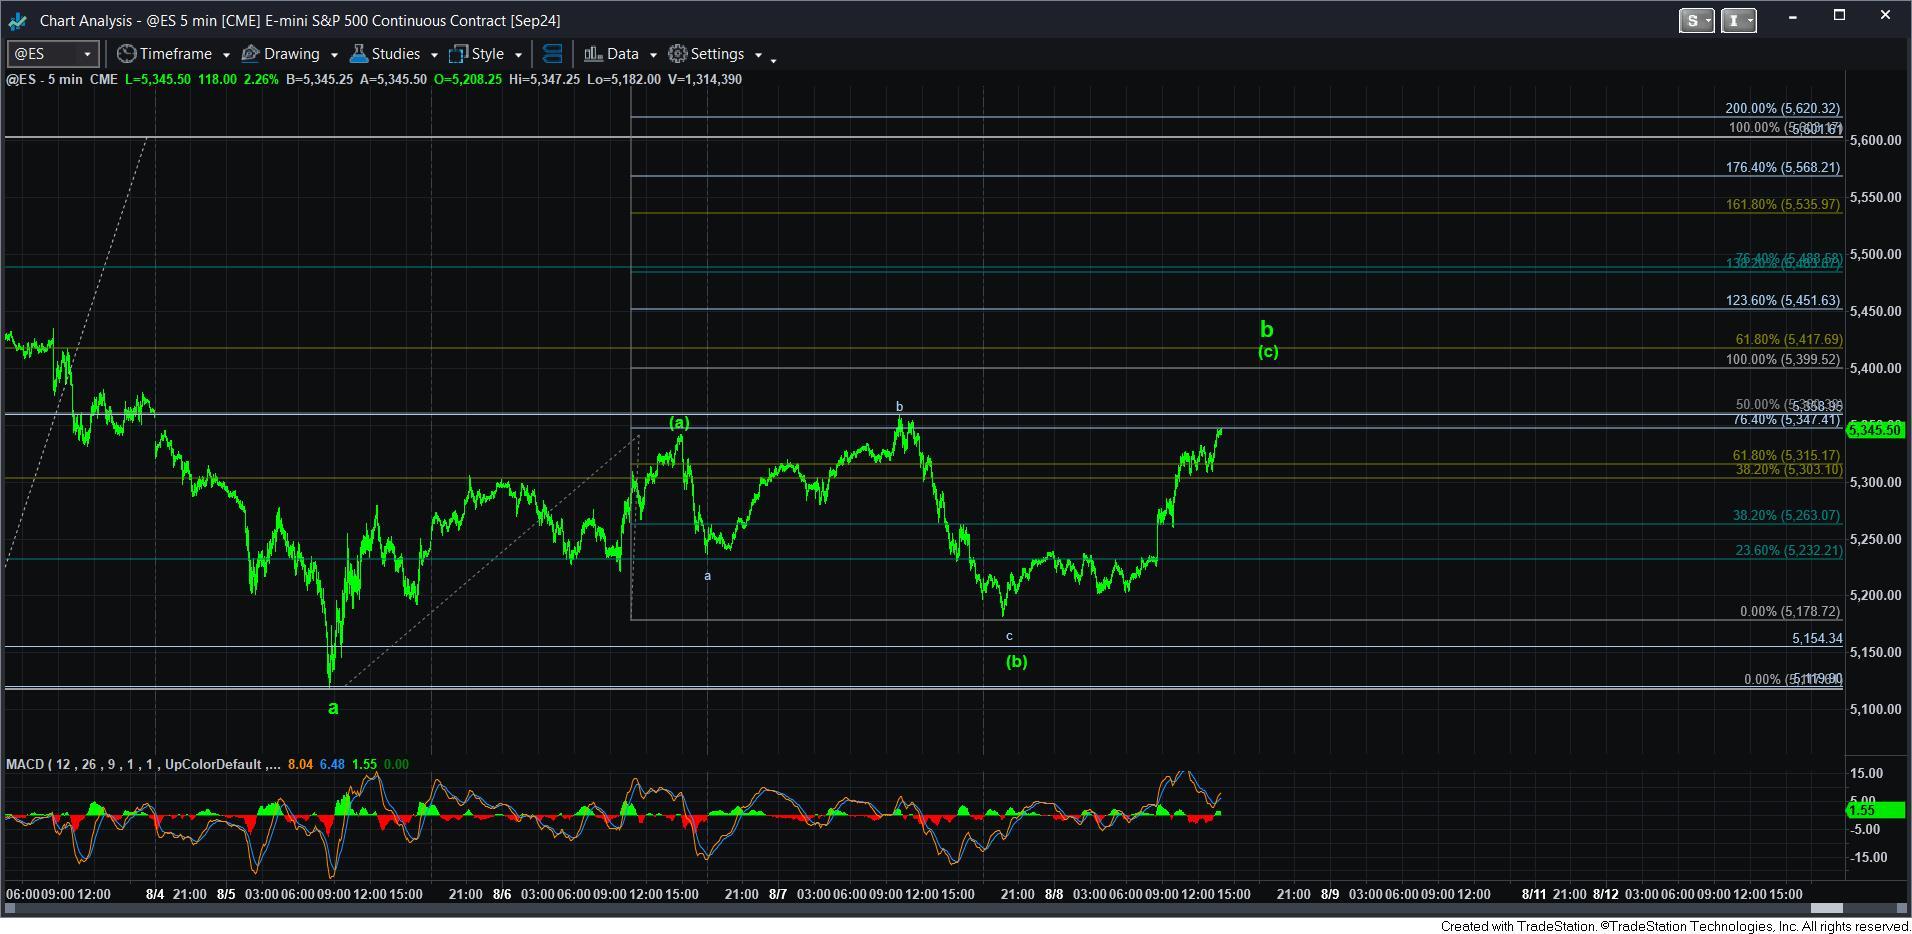The width and height of the screenshot is (1912, 934).
Task: Select the green '(c)' wave label
Action: [x=1268, y=352]
